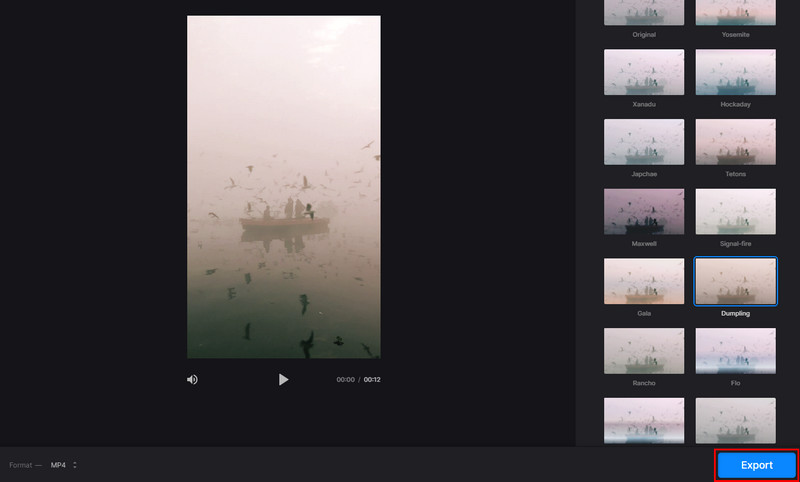Choose the Xanadu filter
This screenshot has width=800, height=482.
[644, 73]
